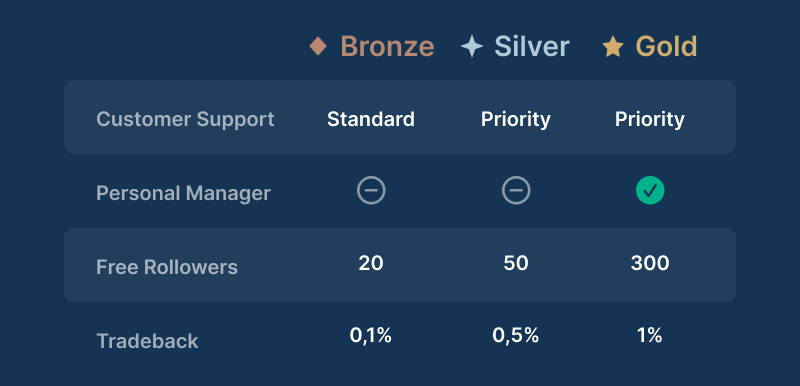The height and width of the screenshot is (386, 800).
Task: Click the Gold star icon
Action: 612,47
